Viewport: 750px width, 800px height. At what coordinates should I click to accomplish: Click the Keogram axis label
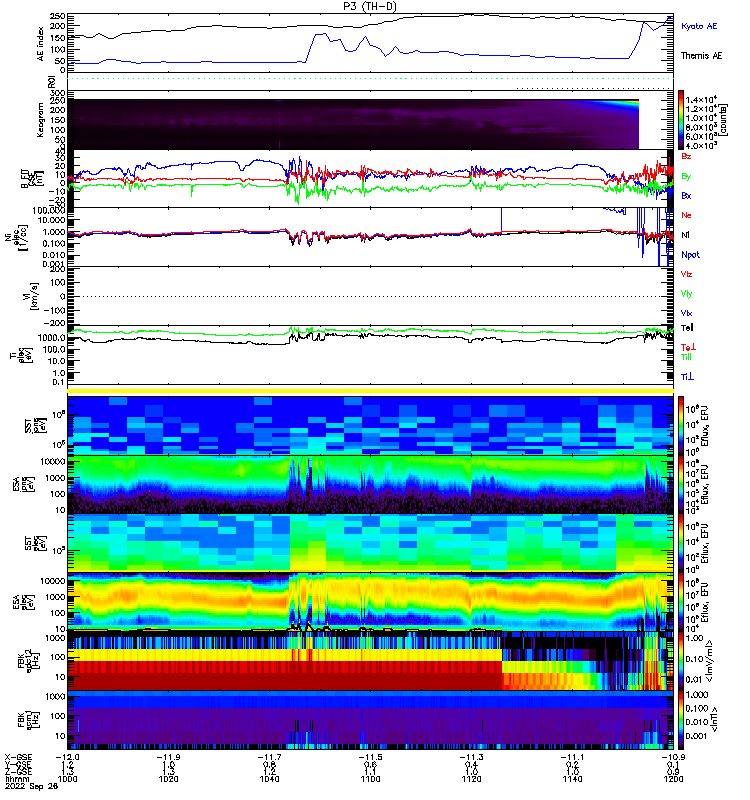[40, 120]
